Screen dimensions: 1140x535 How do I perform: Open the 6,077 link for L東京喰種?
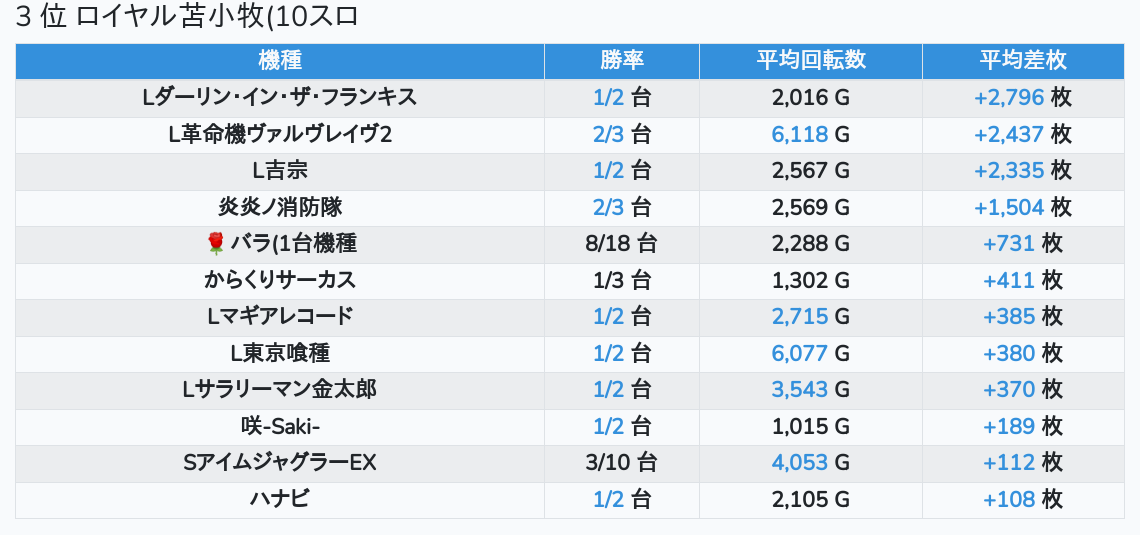pyautogui.click(x=800, y=353)
